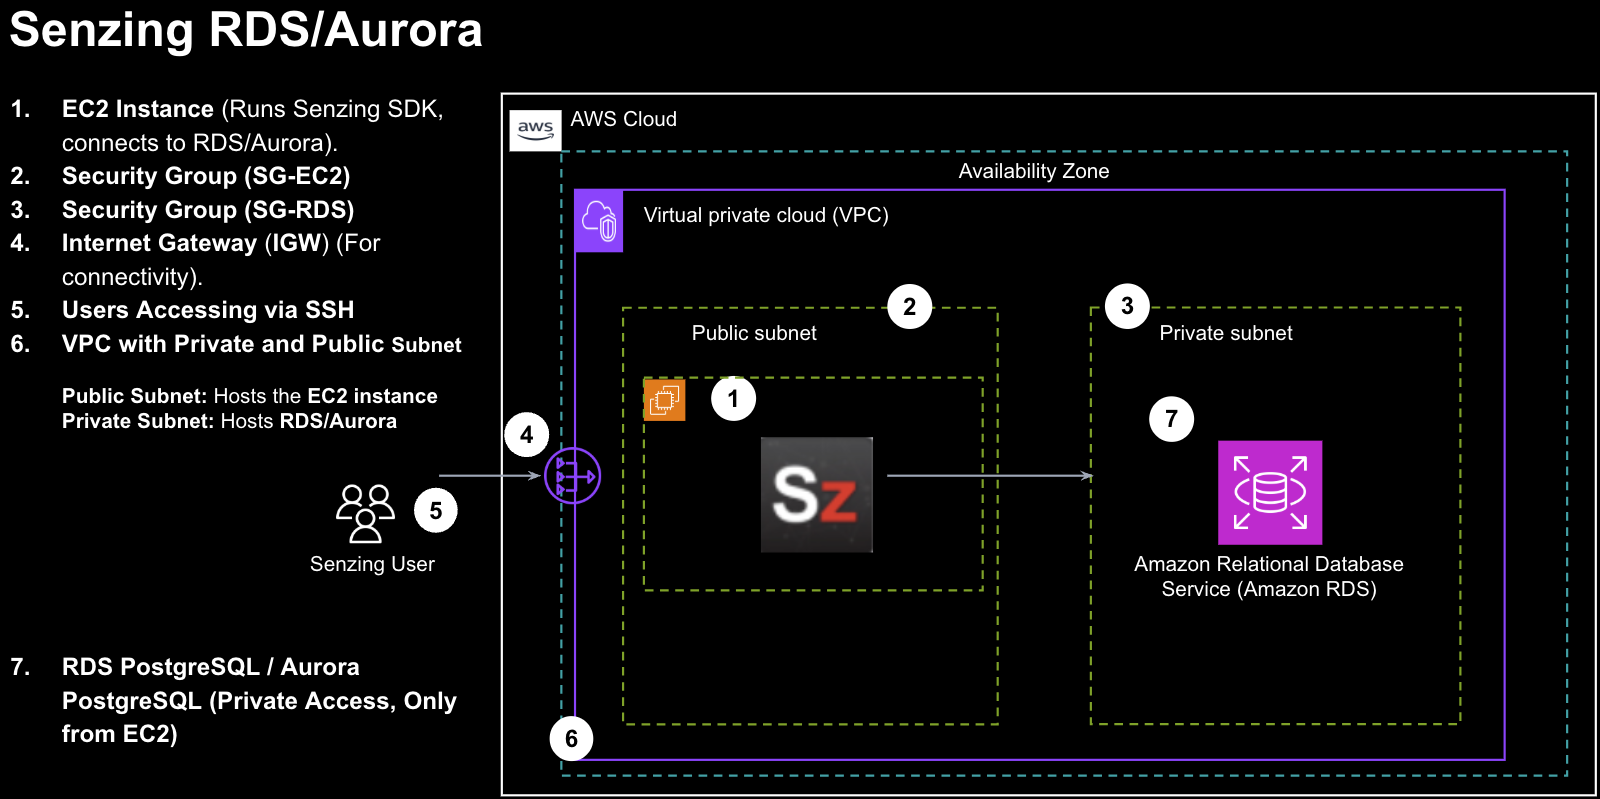The width and height of the screenshot is (1600, 799).
Task: Click the line 'Private Subnet: Hosts RDS/Aurora'
Action: pyautogui.click(x=229, y=421)
